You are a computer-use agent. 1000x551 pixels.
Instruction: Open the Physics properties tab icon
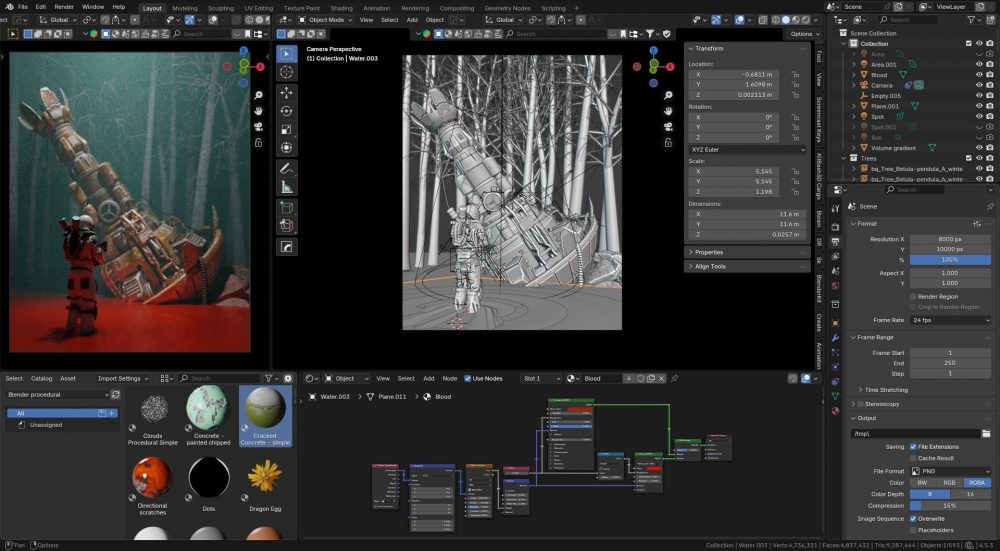835,367
